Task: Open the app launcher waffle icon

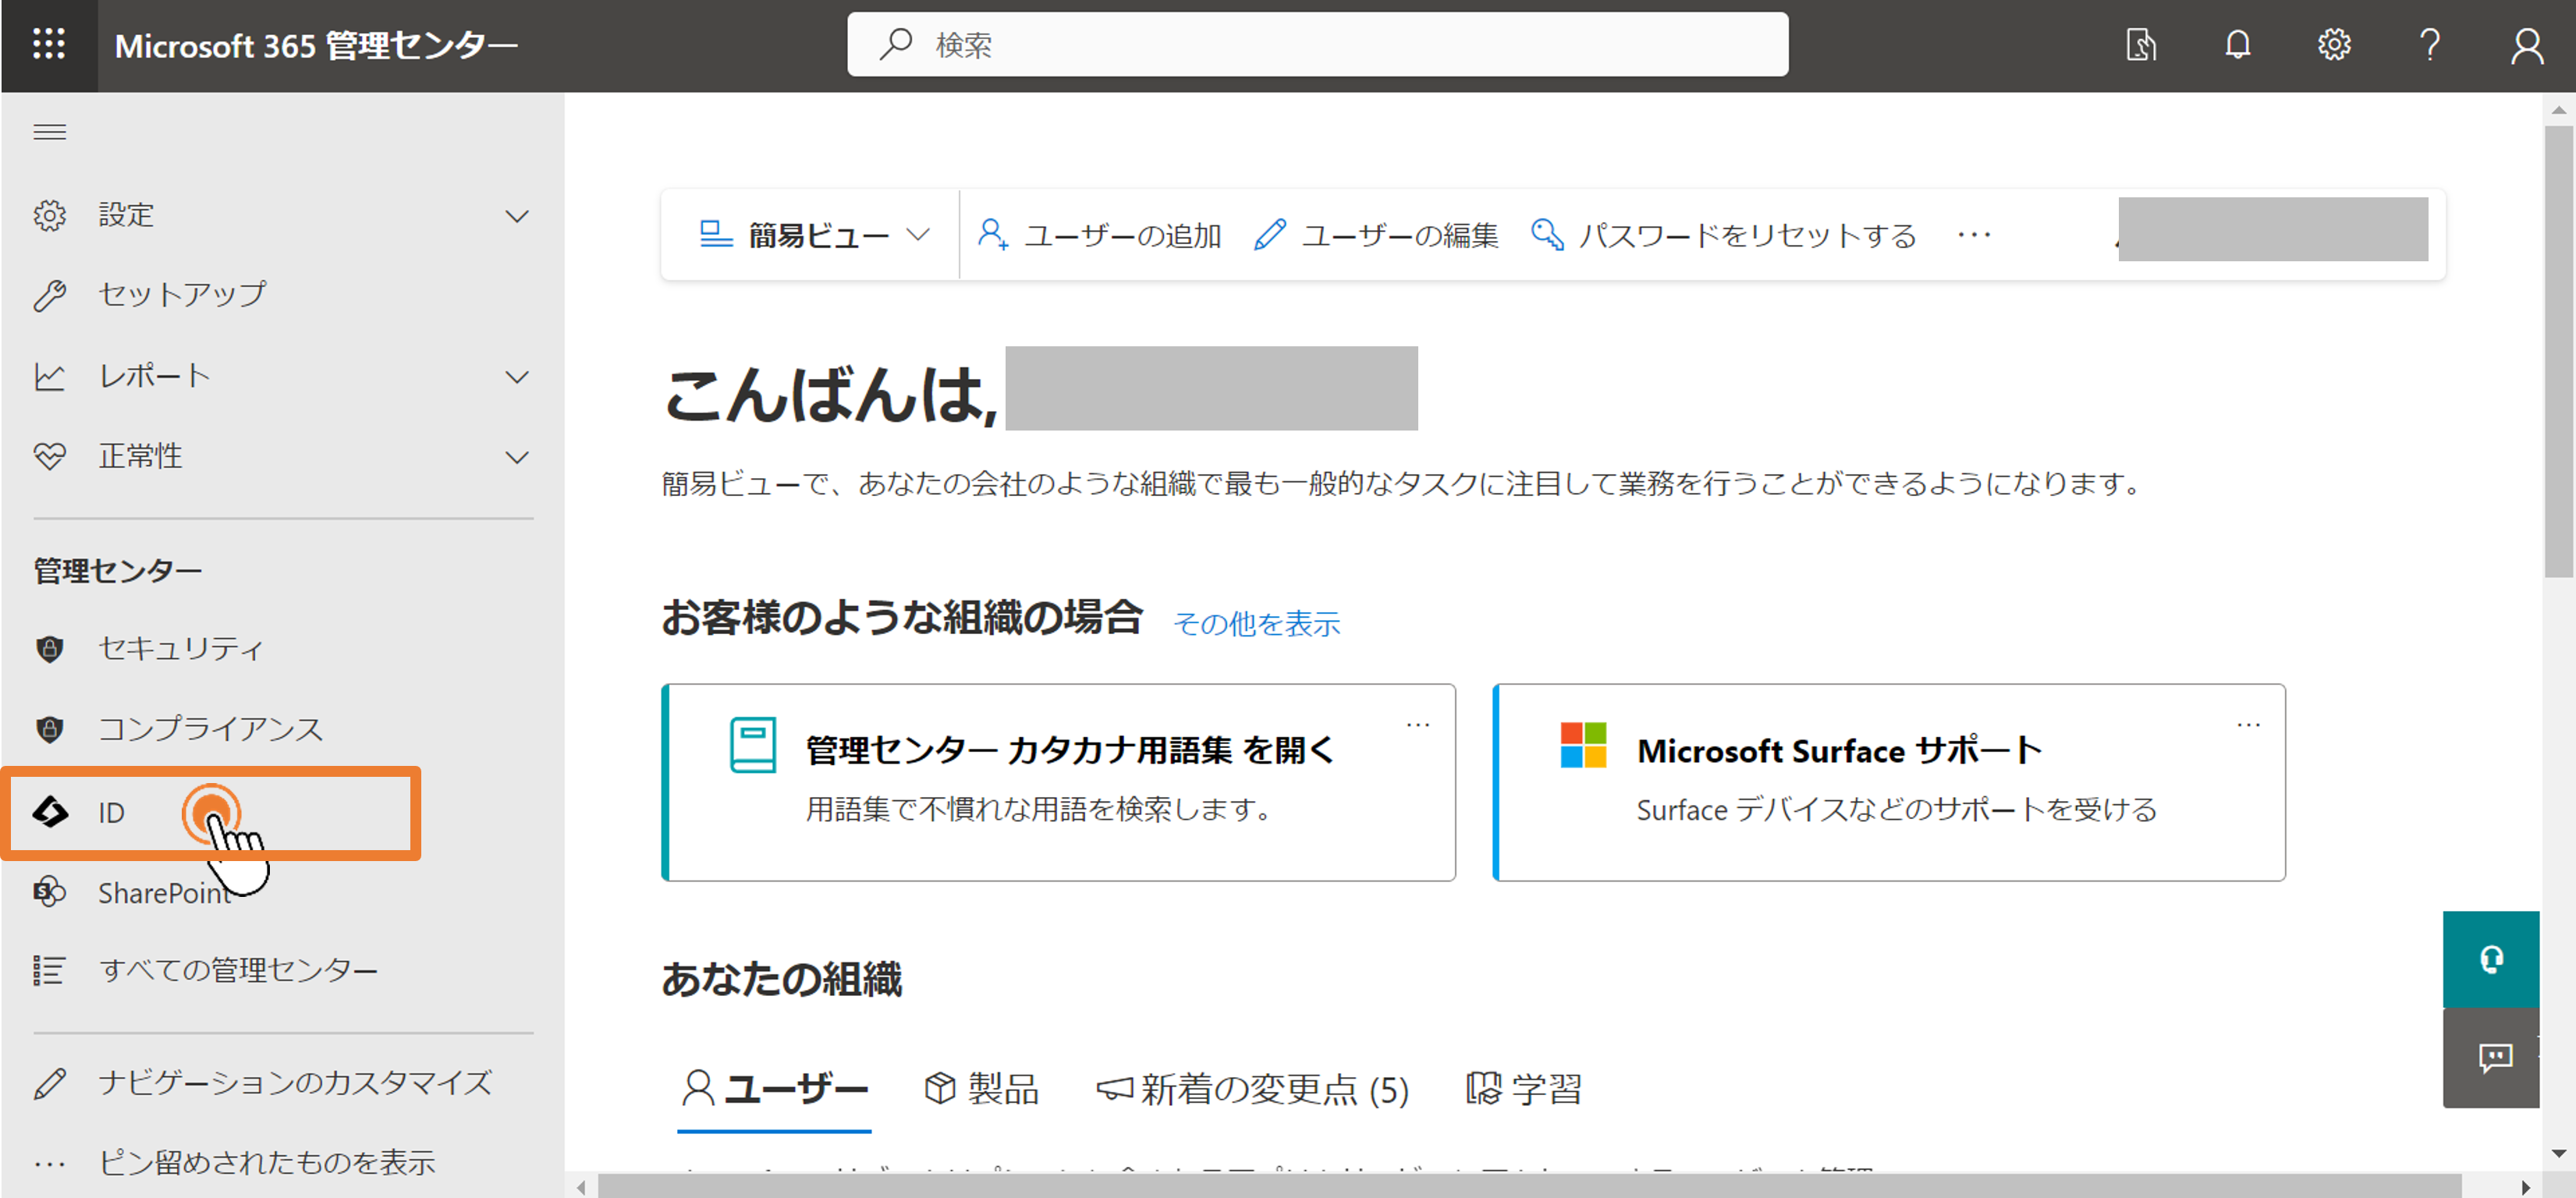Action: pos(48,44)
